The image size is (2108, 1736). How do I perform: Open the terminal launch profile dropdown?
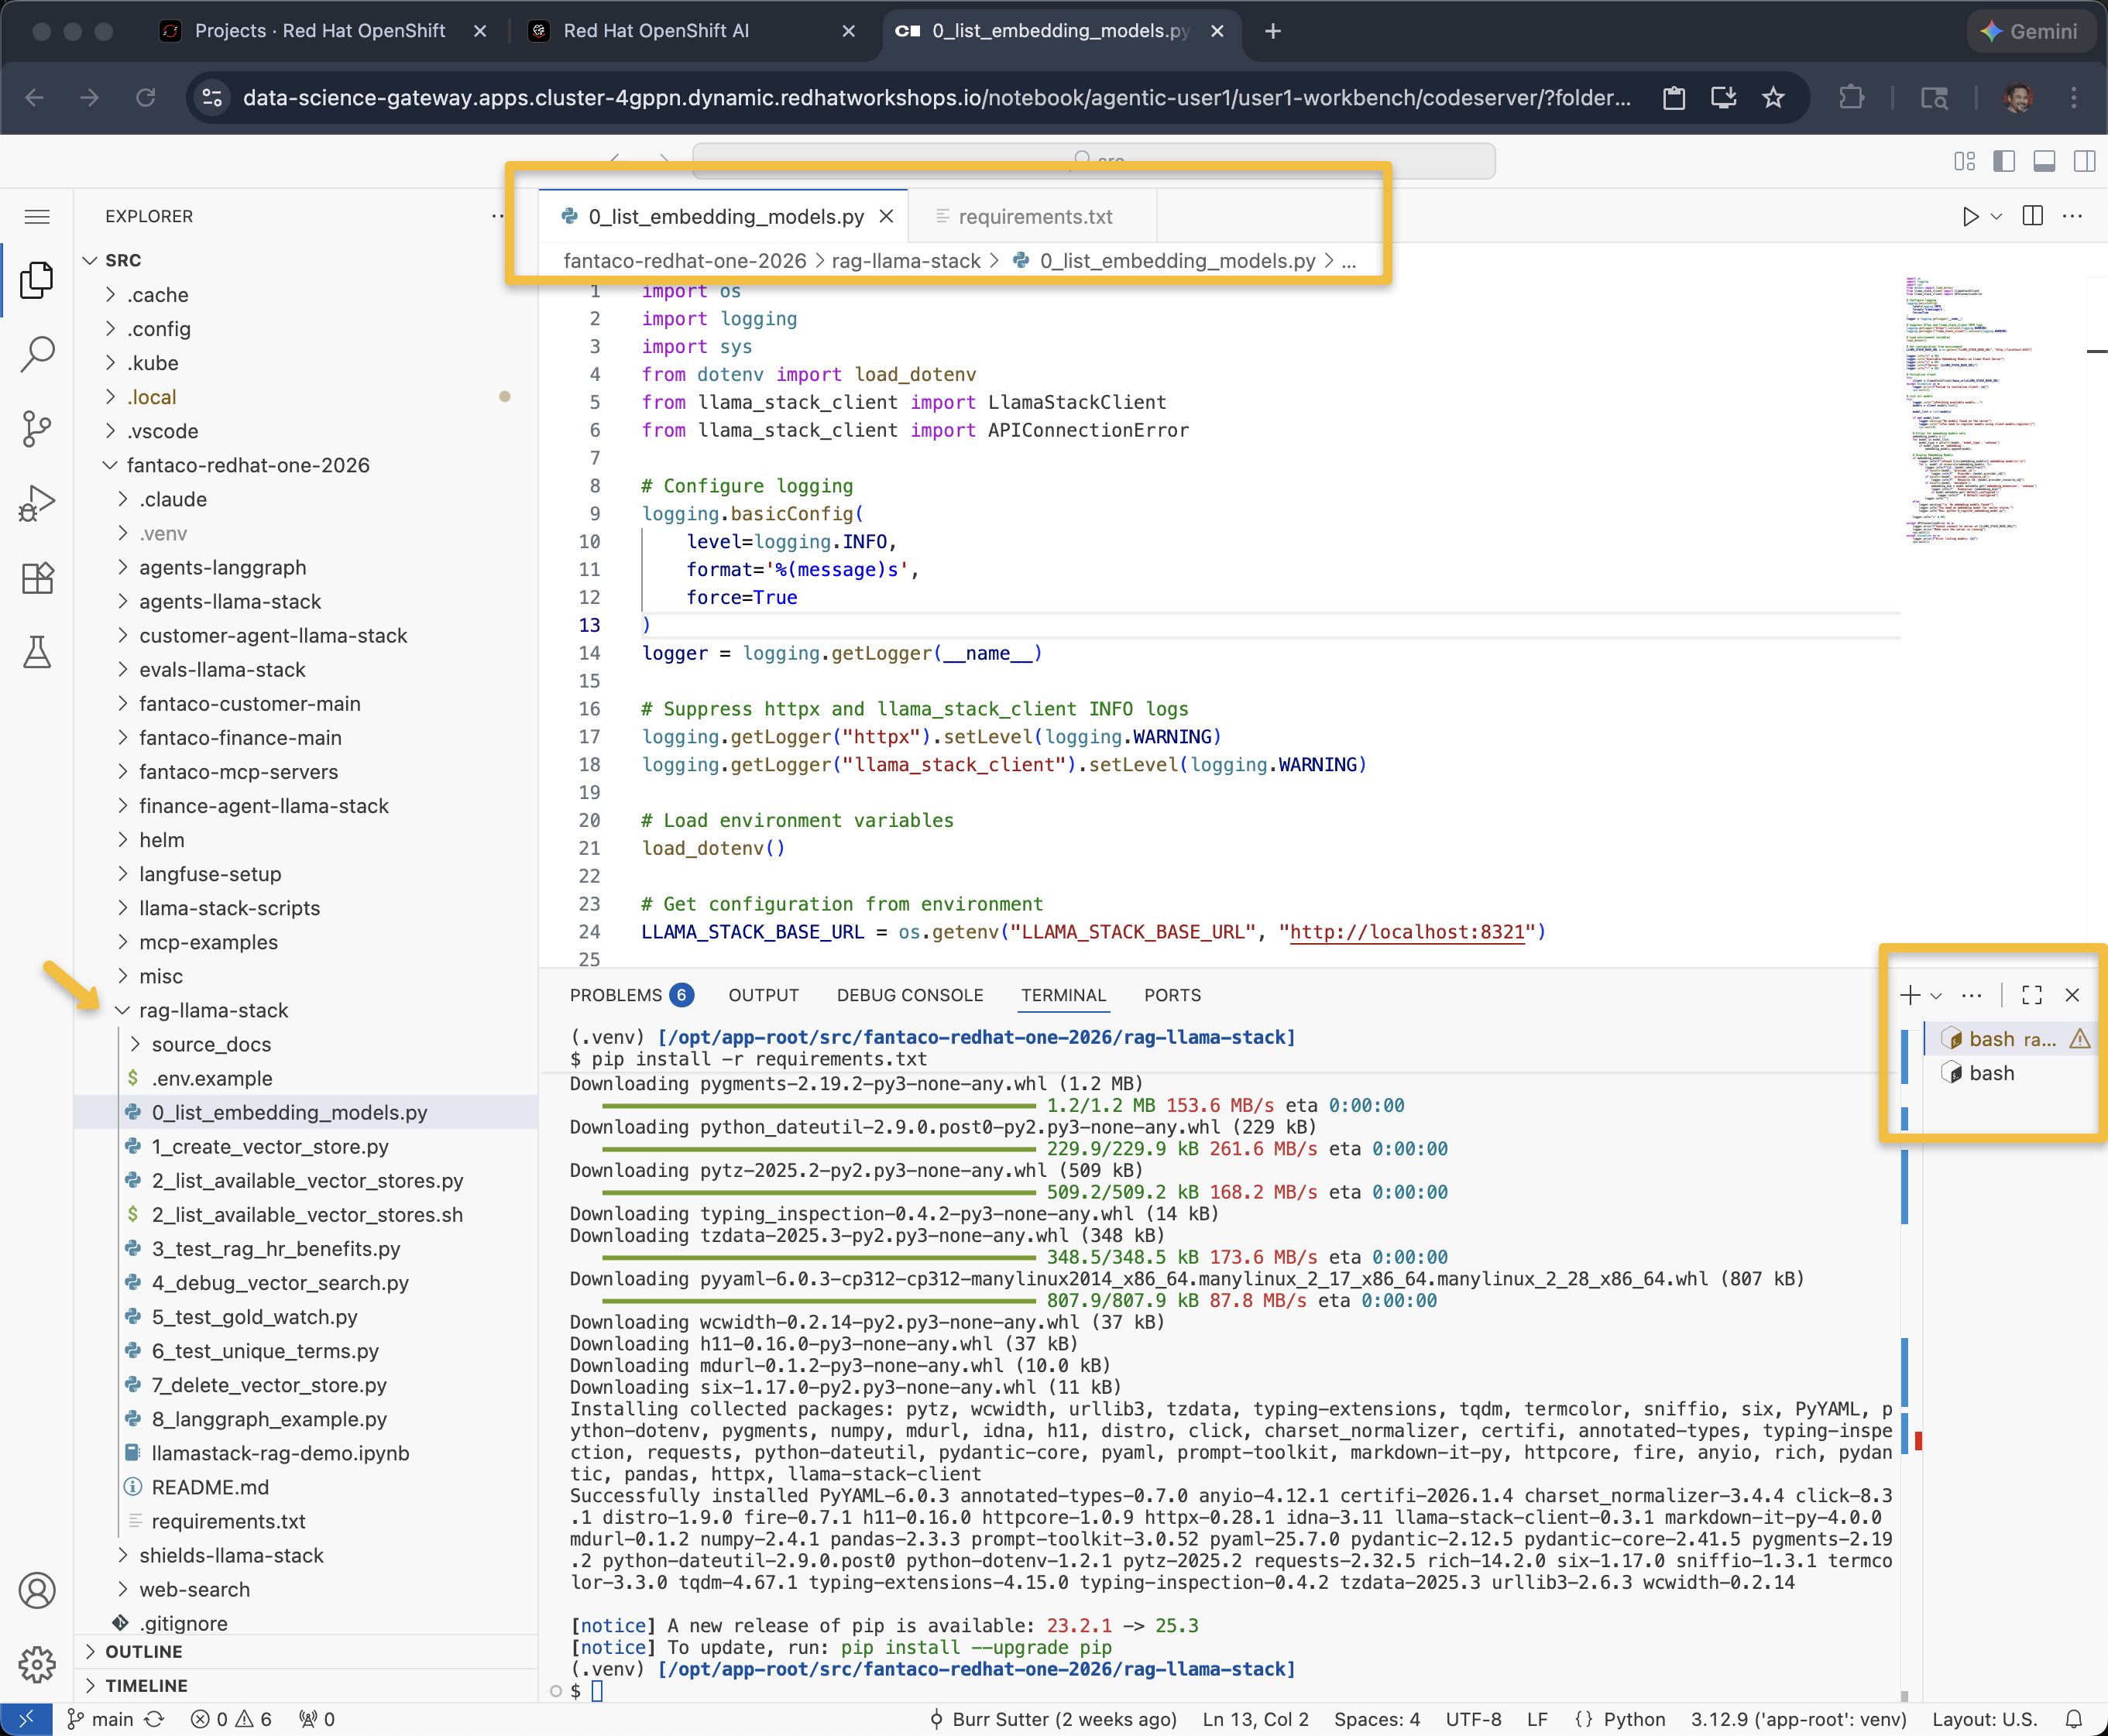pos(1937,995)
